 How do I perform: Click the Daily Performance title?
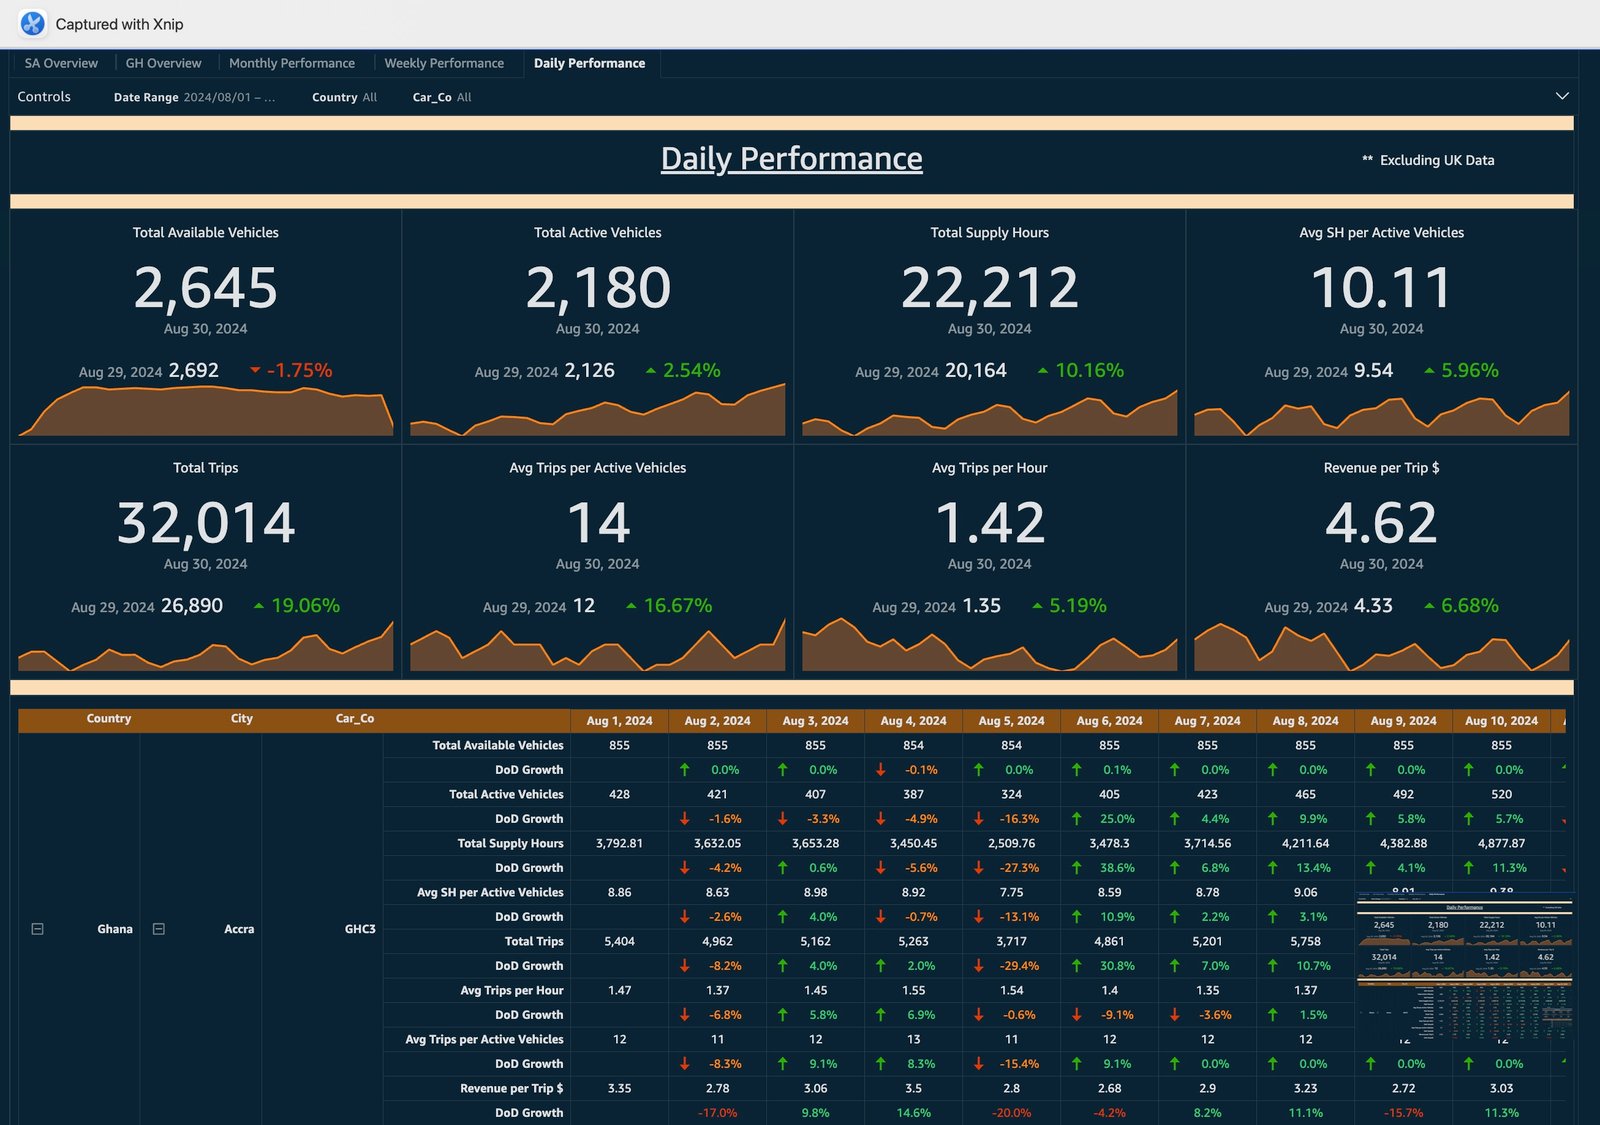pyautogui.click(x=792, y=158)
